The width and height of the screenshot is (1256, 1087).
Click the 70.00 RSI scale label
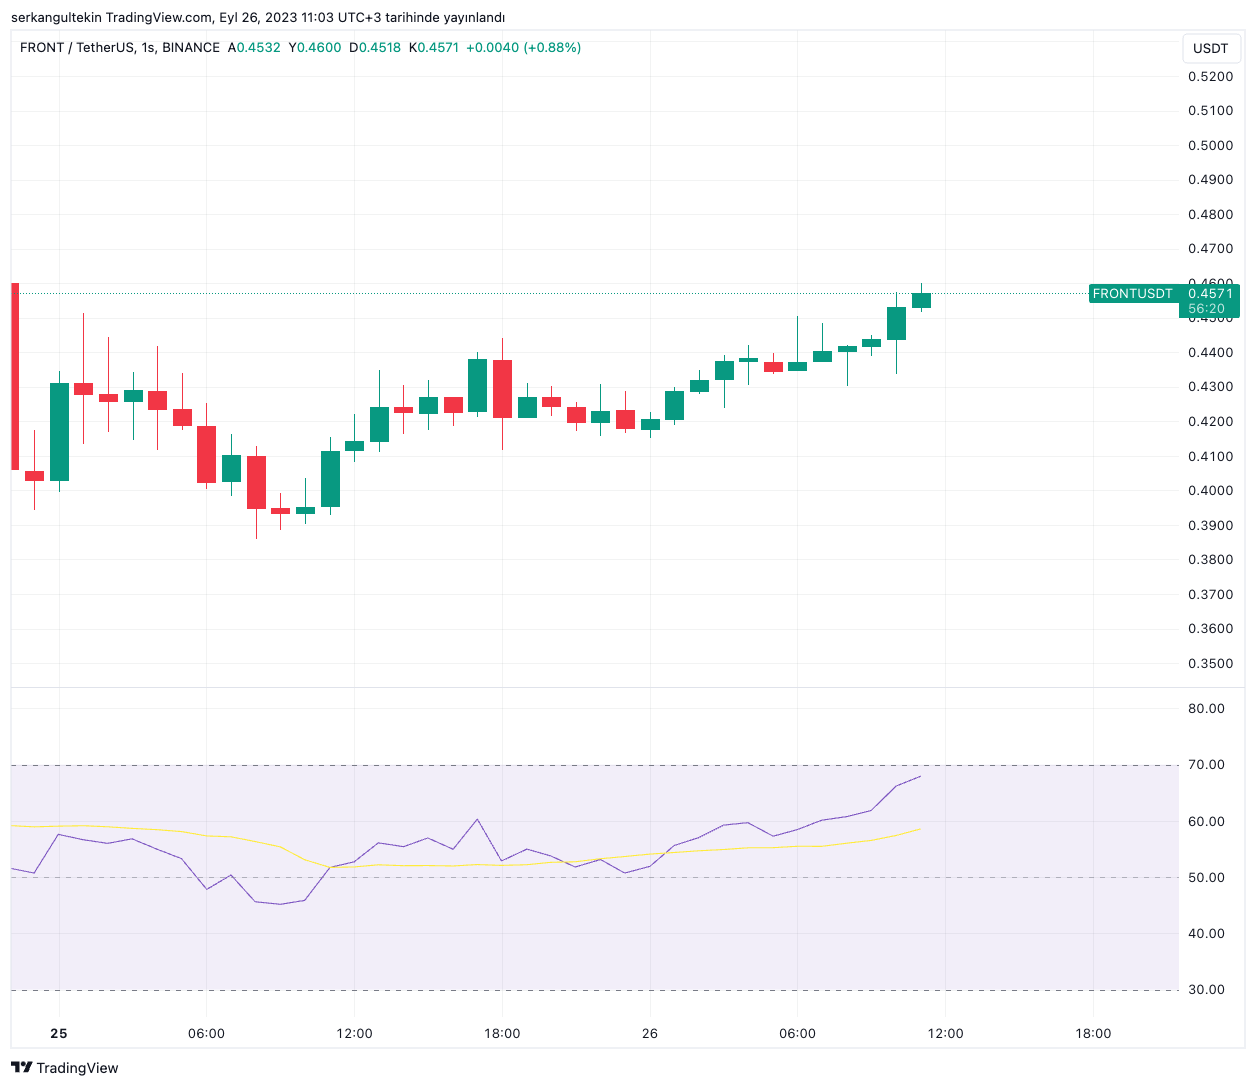coord(1205,764)
